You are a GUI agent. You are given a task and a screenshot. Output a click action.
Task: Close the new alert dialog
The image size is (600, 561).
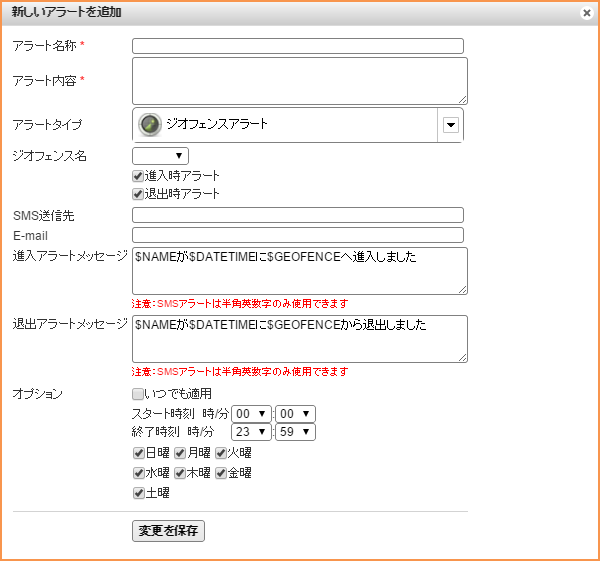586,13
